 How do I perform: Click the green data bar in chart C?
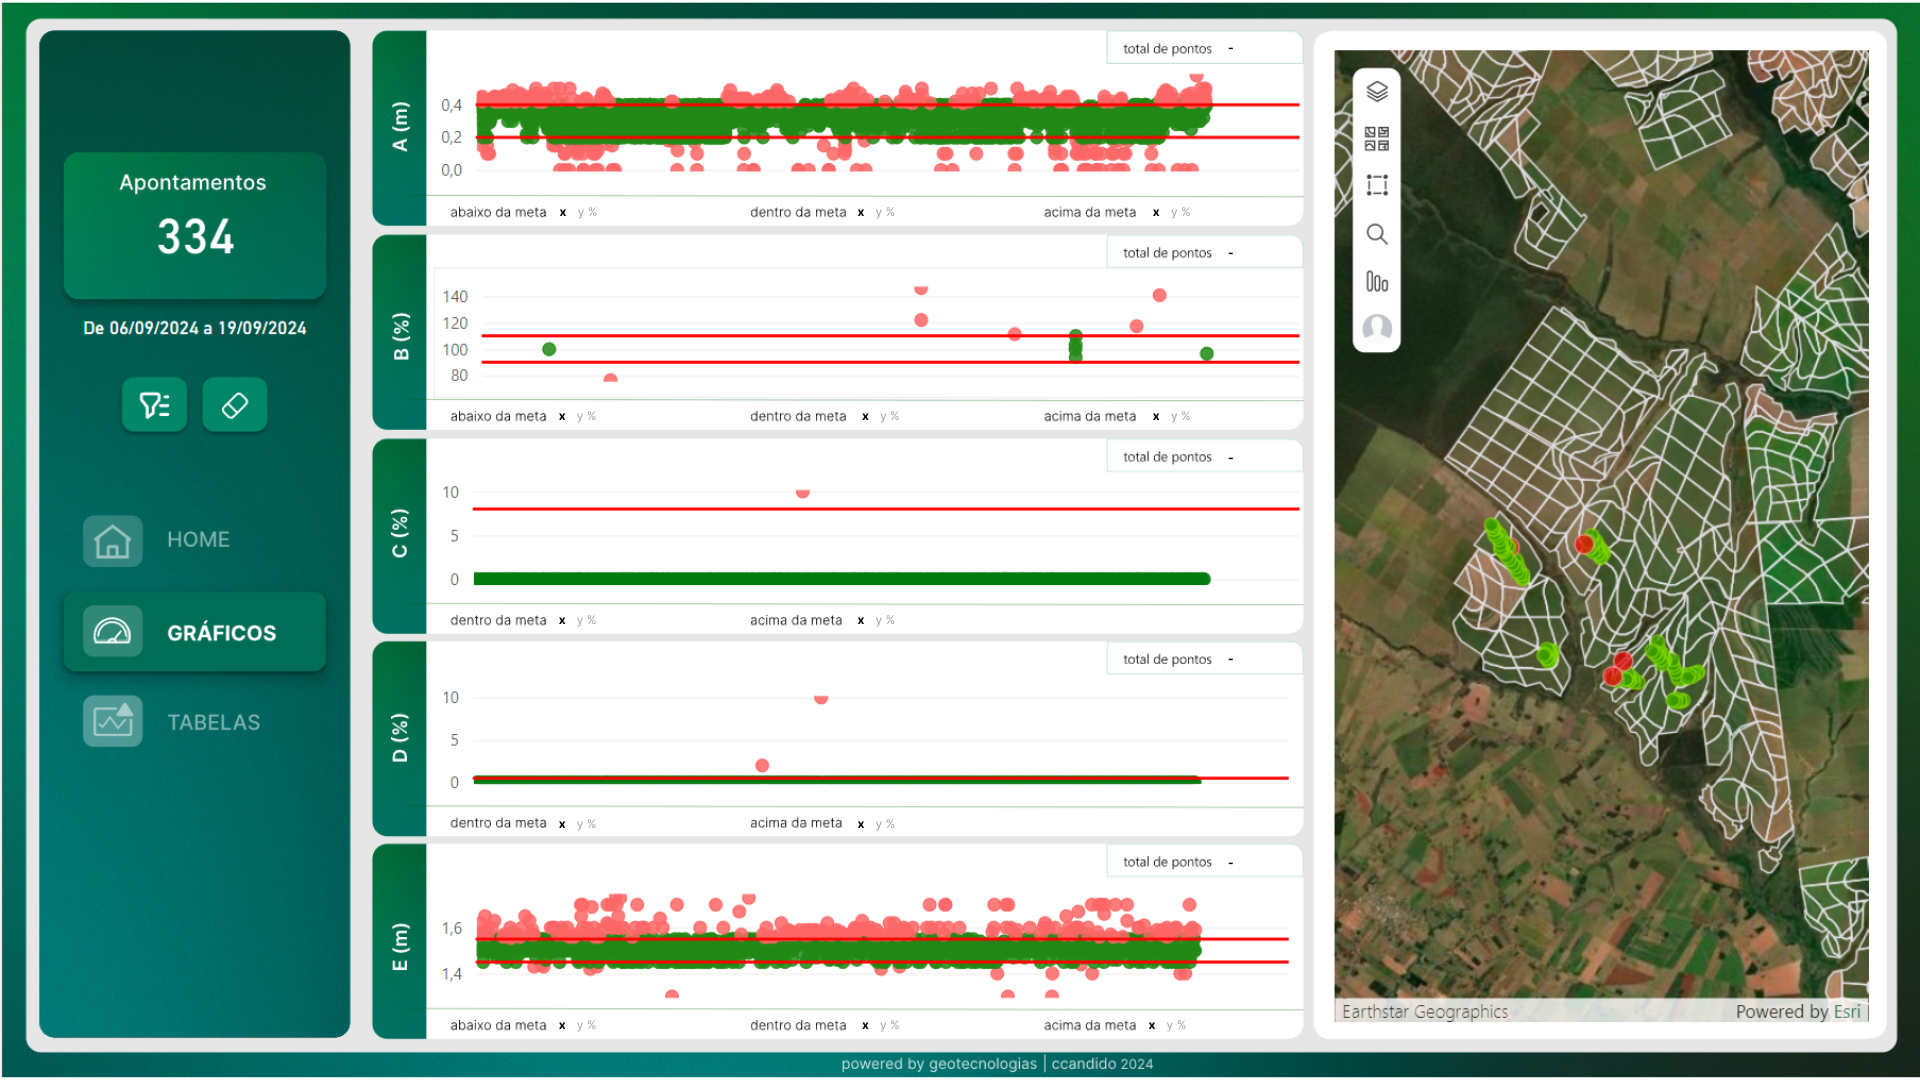pyautogui.click(x=840, y=579)
